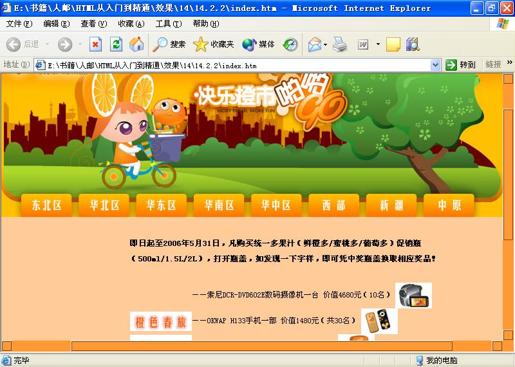Click 地址(D) address label
The width and height of the screenshot is (515, 367).
(x=16, y=64)
